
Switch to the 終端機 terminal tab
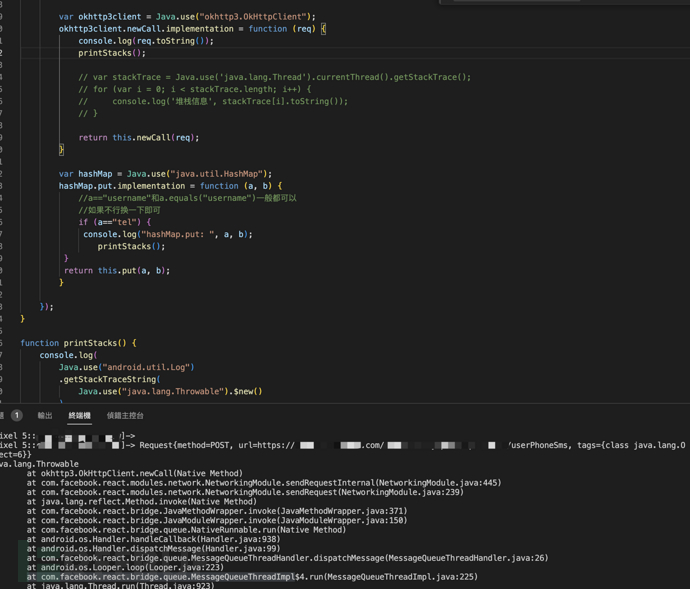pos(79,416)
